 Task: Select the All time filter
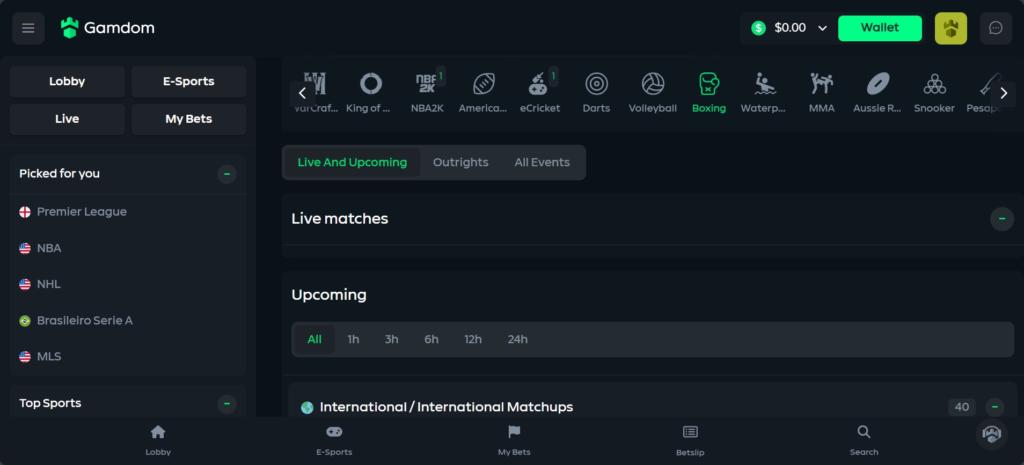315,340
